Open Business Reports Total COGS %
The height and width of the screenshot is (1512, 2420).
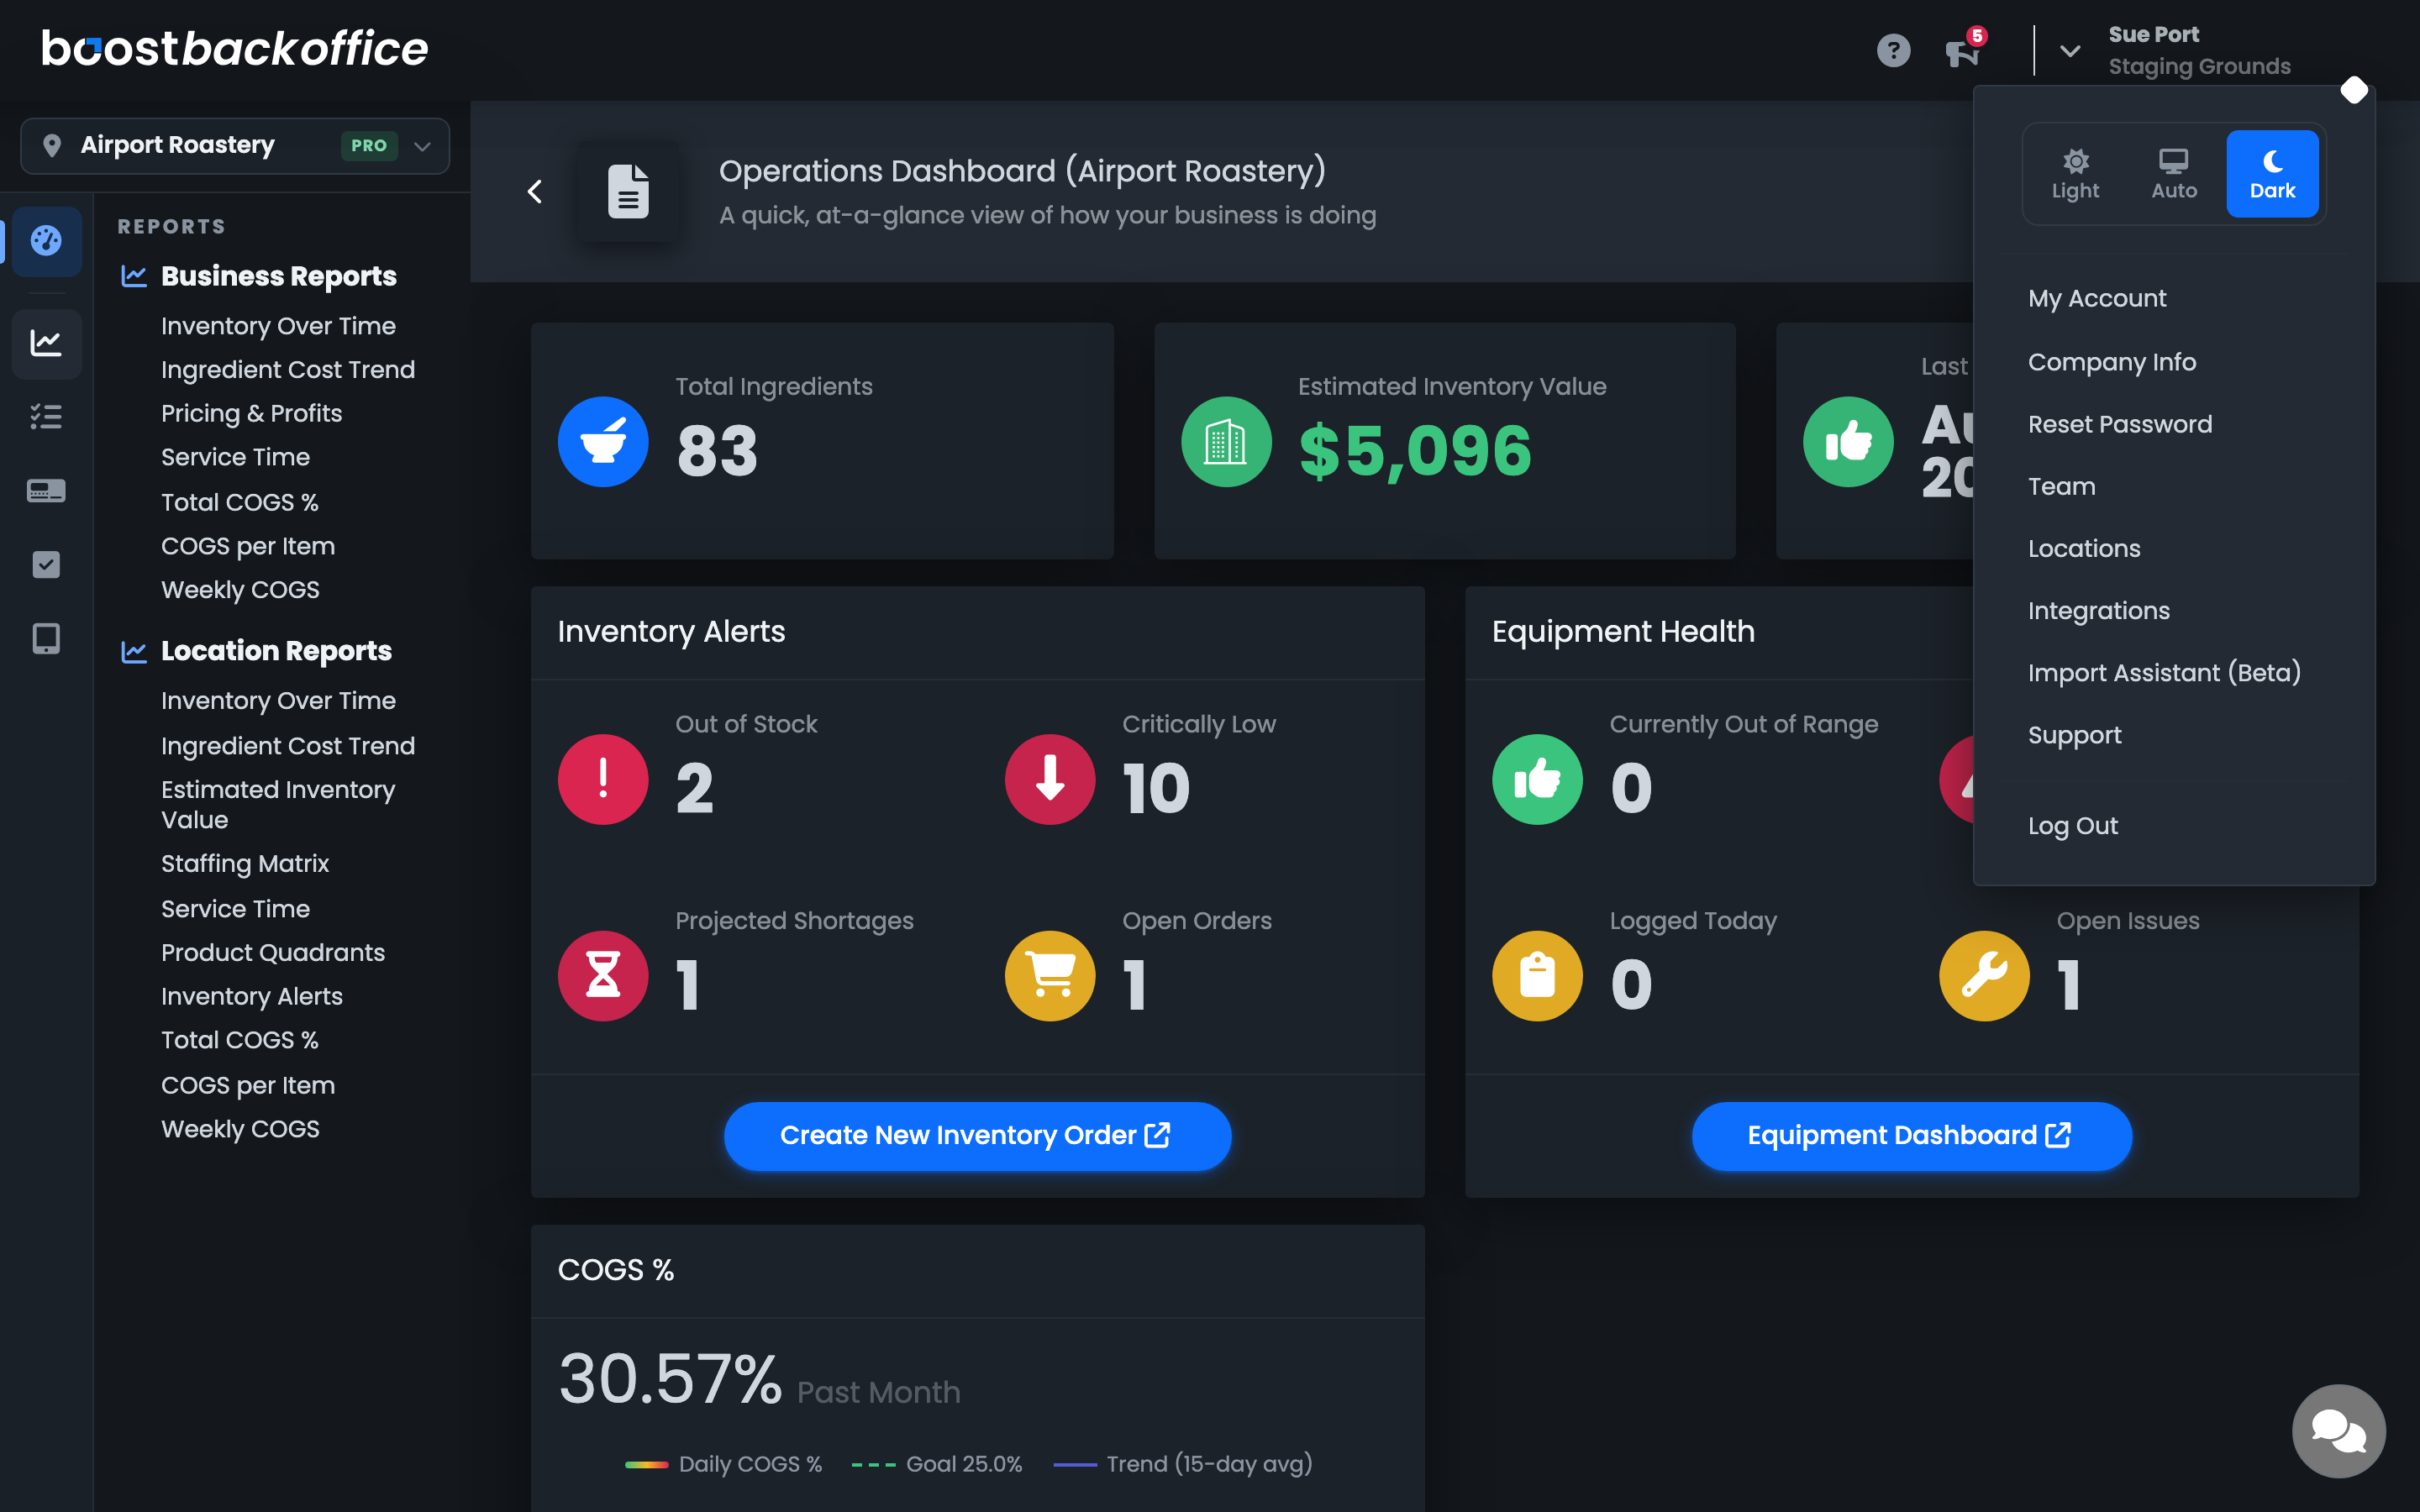pyautogui.click(x=240, y=502)
